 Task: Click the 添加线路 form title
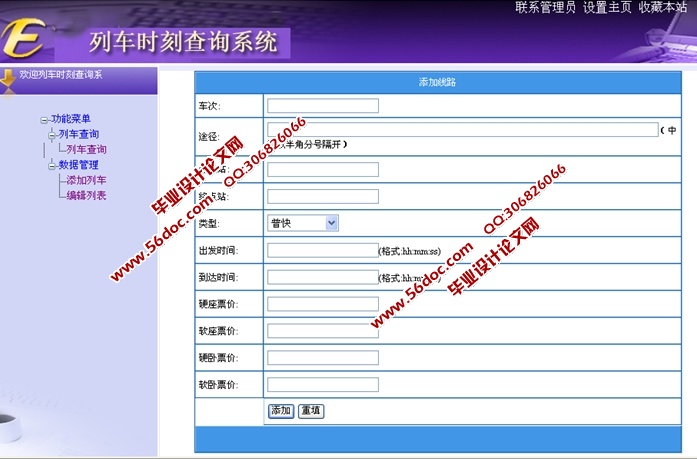437,82
